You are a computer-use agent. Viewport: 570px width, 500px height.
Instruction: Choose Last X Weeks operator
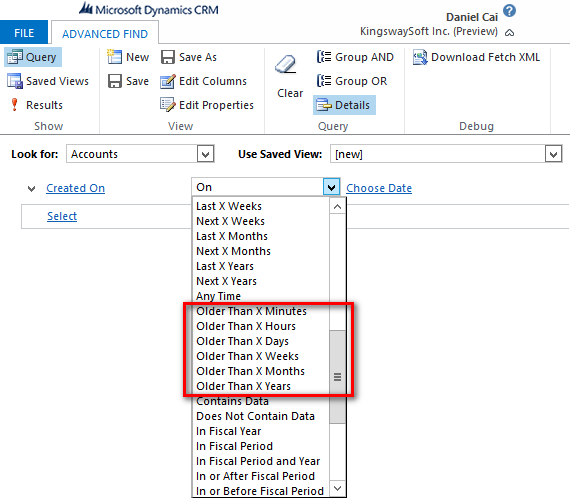pos(261,206)
